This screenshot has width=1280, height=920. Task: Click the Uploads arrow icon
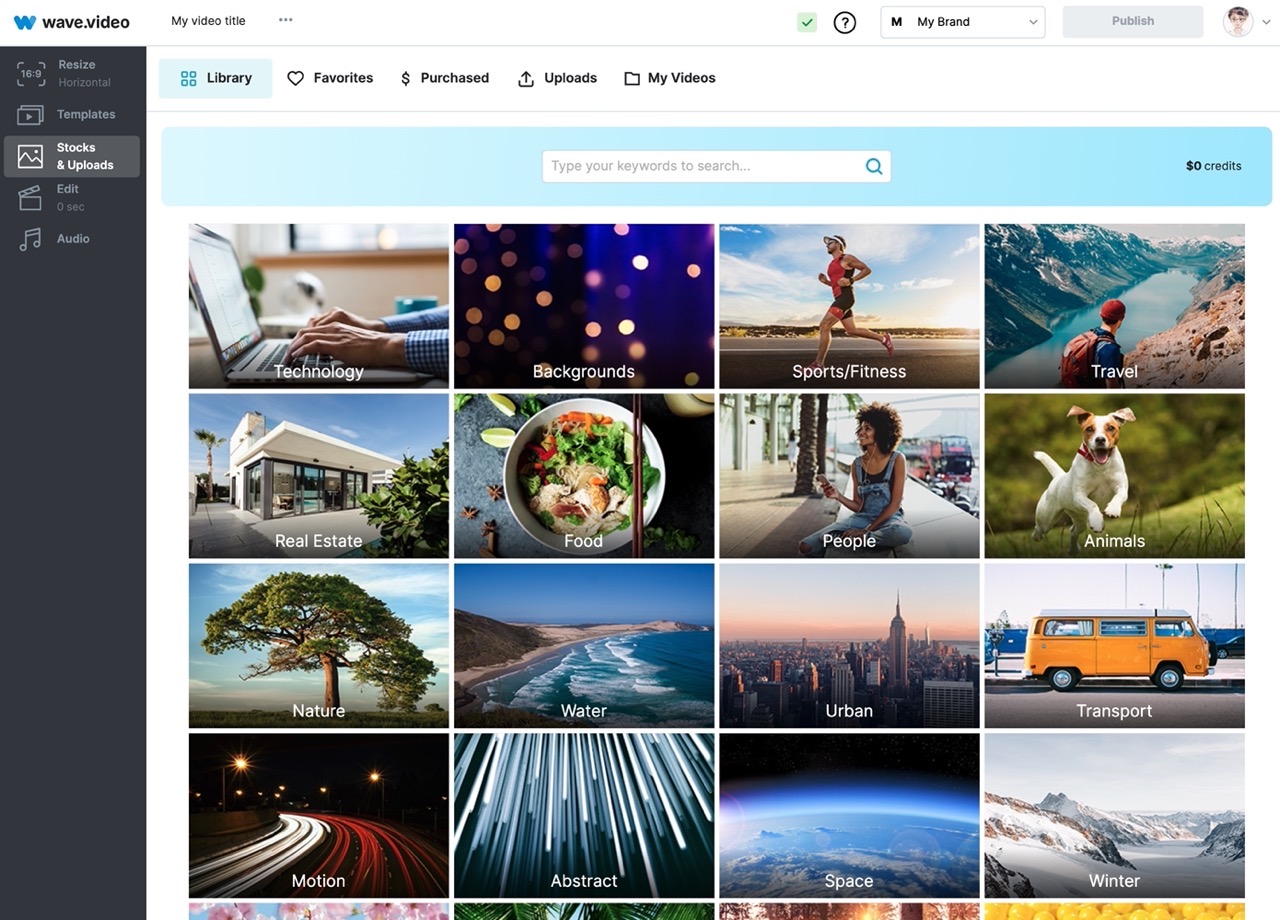click(526, 78)
